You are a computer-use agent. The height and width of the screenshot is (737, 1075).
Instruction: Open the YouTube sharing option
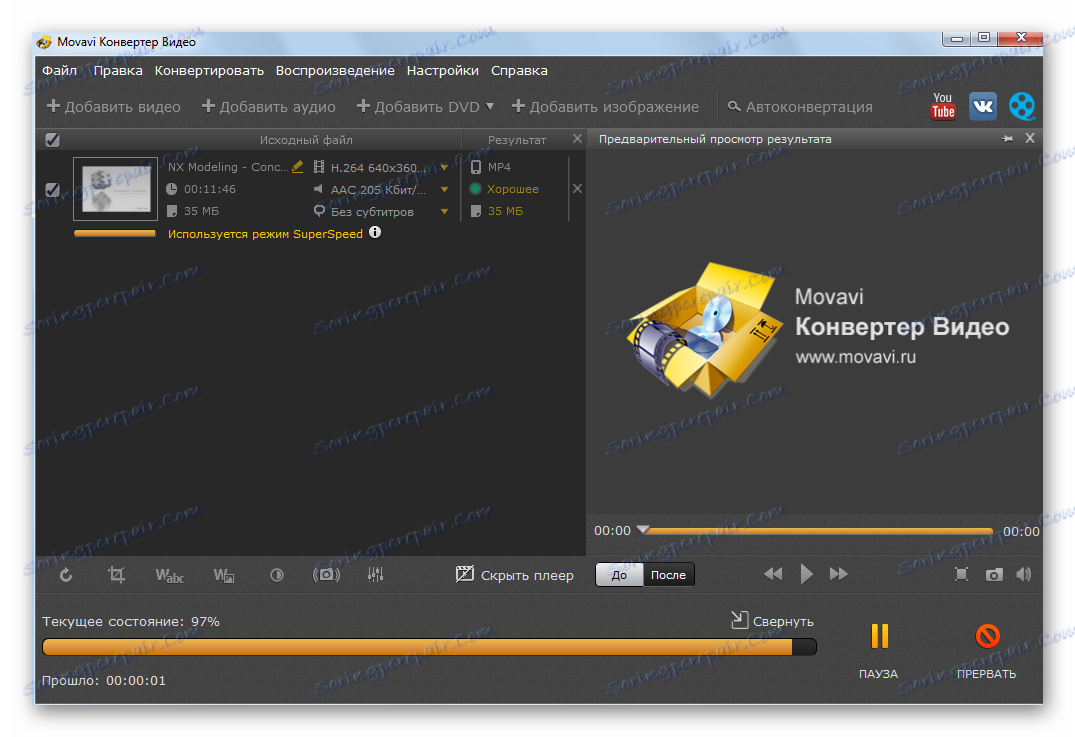[x=941, y=105]
